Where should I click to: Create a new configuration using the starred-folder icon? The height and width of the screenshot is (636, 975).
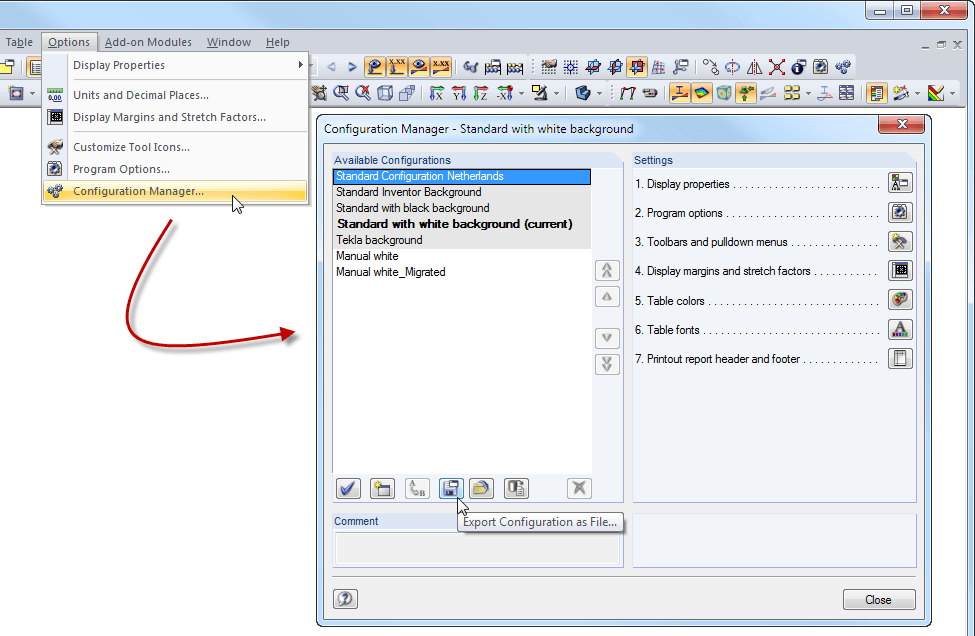tap(381, 488)
